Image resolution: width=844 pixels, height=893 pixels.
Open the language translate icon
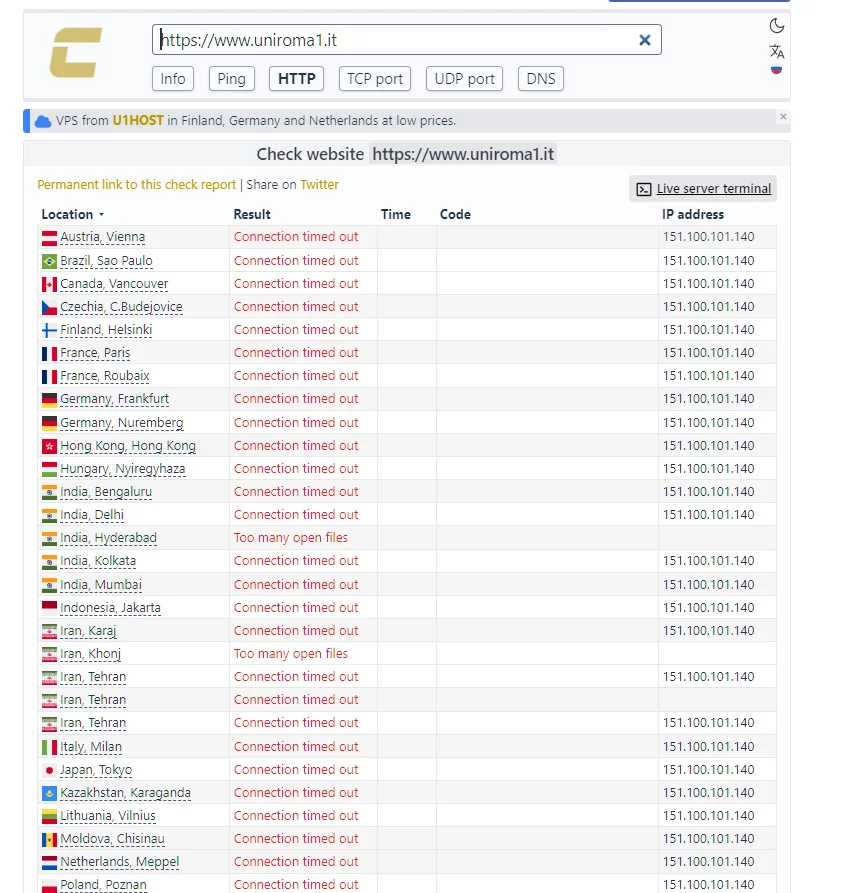click(777, 51)
